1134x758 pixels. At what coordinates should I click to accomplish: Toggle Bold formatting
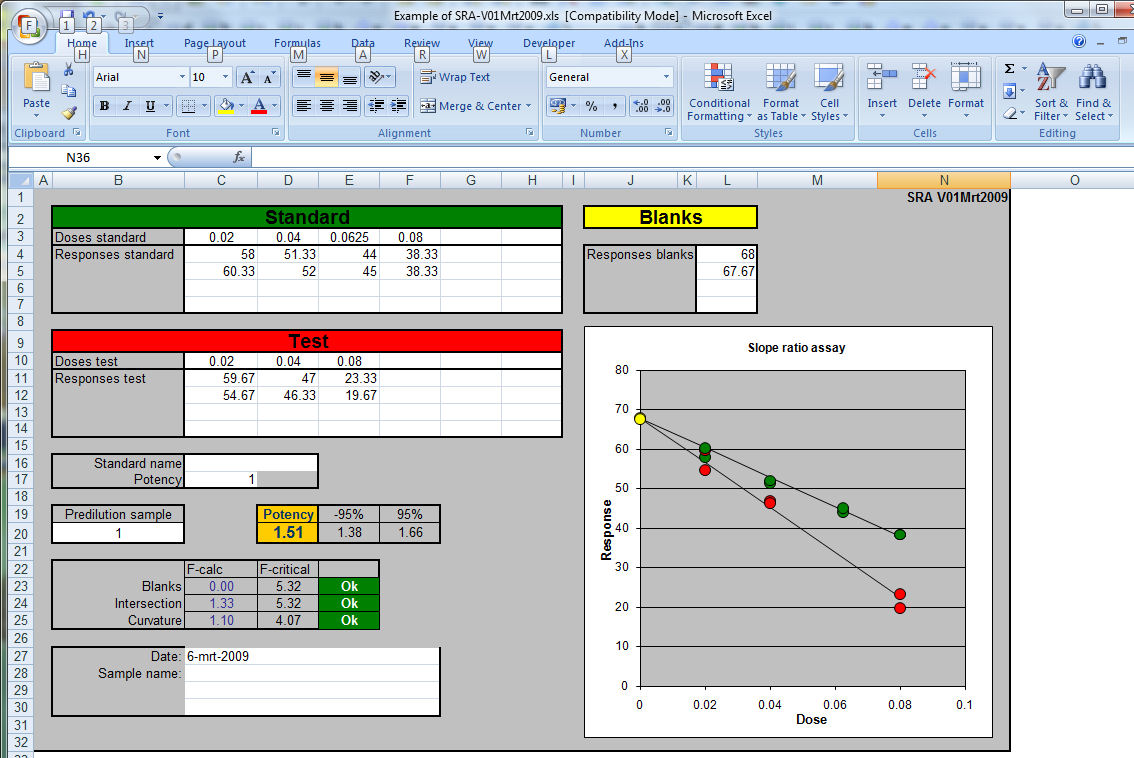(x=104, y=106)
